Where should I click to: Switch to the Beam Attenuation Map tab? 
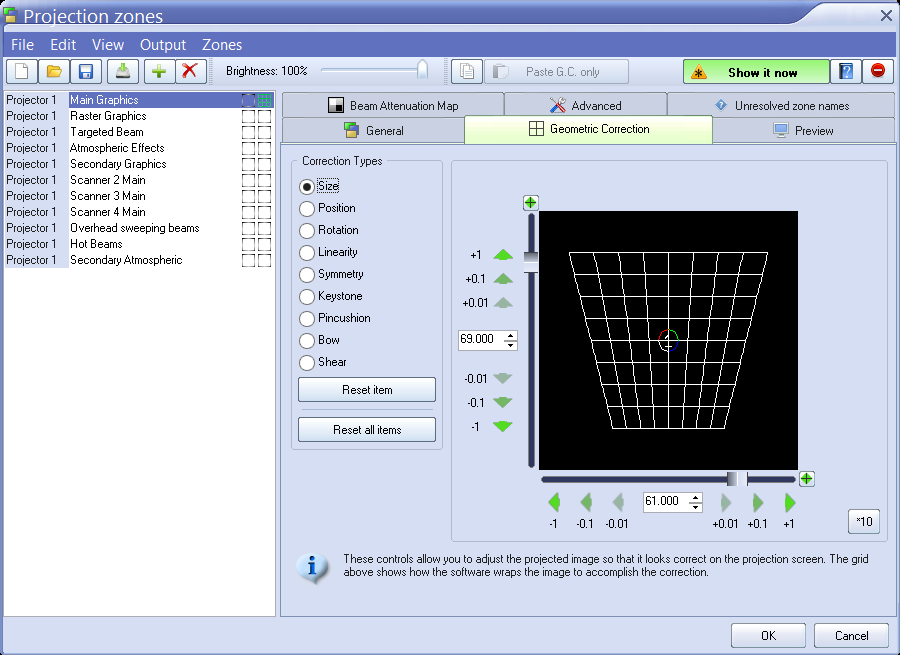tap(392, 105)
